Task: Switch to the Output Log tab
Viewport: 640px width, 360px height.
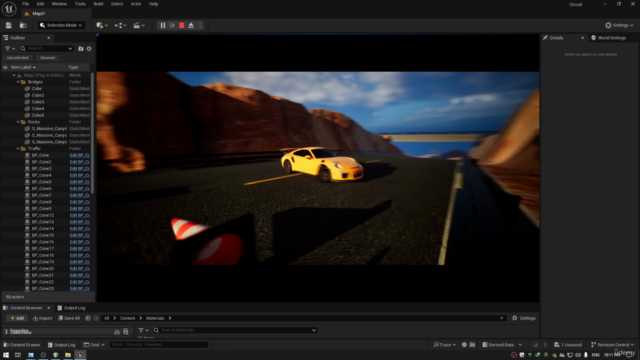Action: tap(71, 308)
